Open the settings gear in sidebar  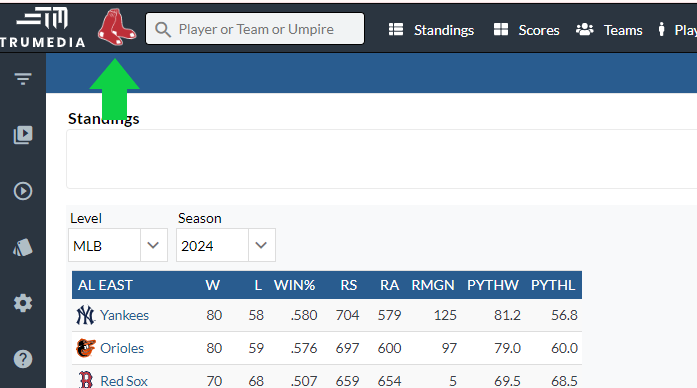pyautogui.click(x=23, y=303)
